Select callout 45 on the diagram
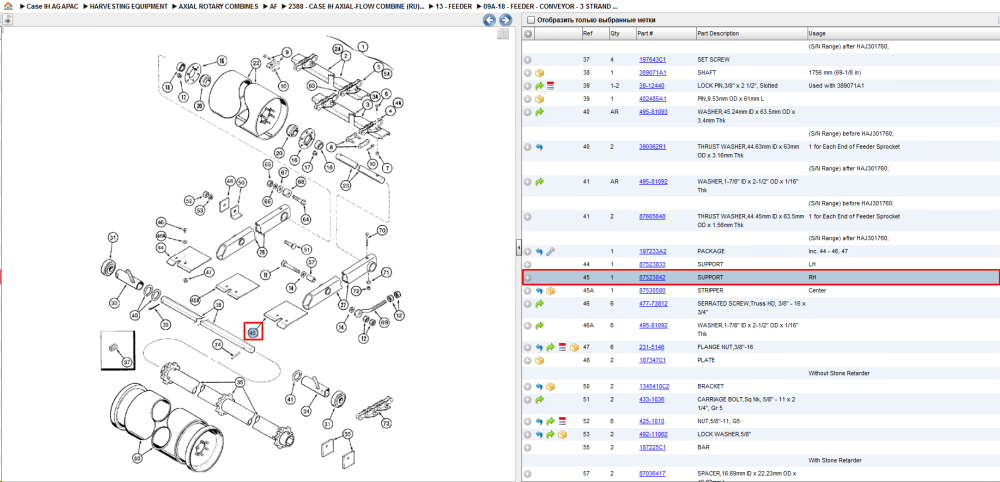The height and width of the screenshot is (482, 1000). (x=253, y=332)
